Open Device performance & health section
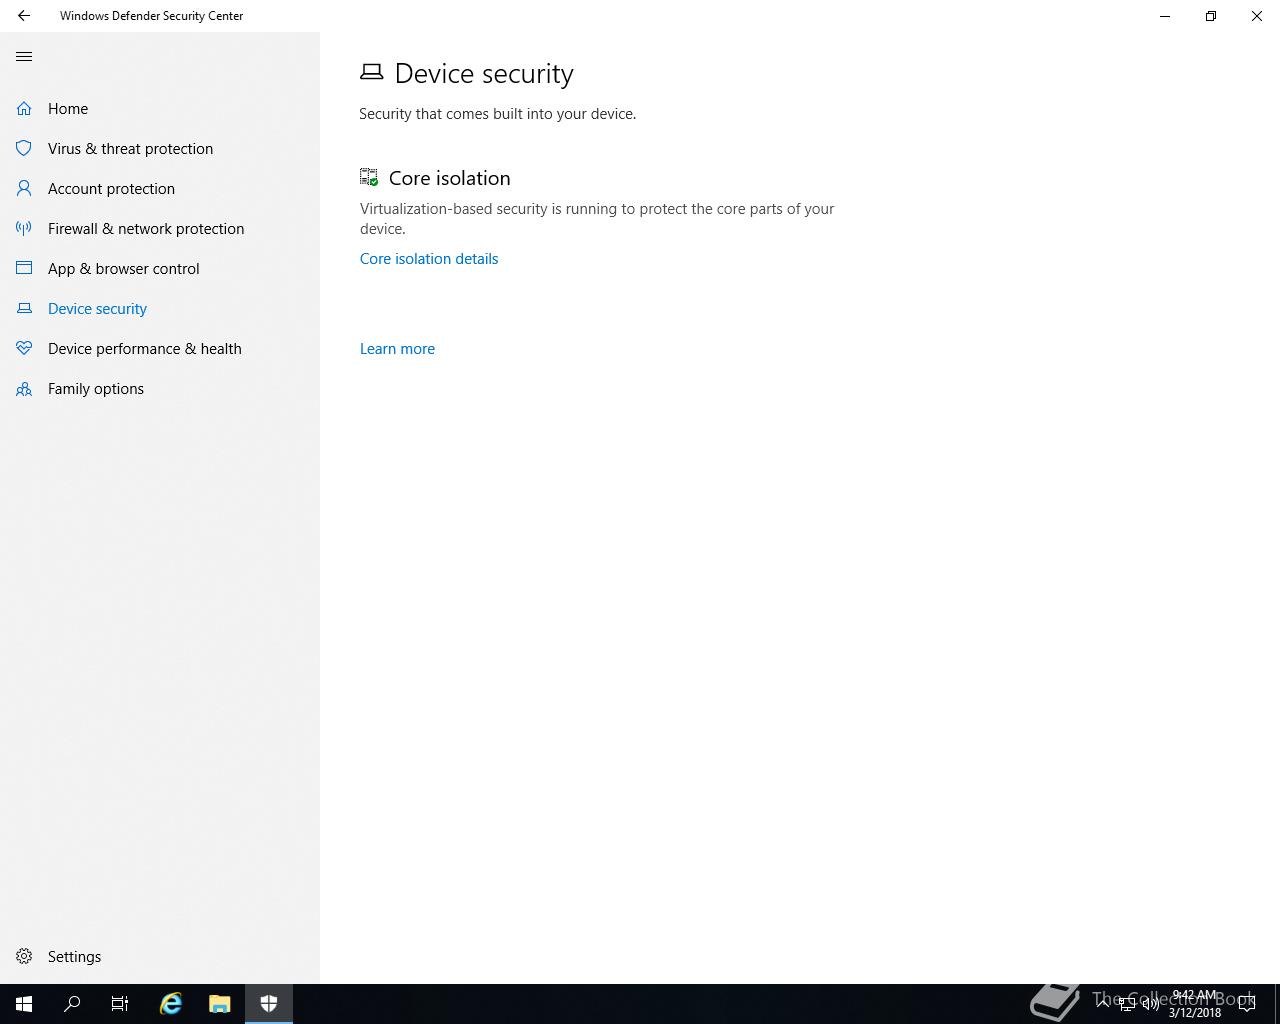This screenshot has height=1024, width=1280. point(144,348)
